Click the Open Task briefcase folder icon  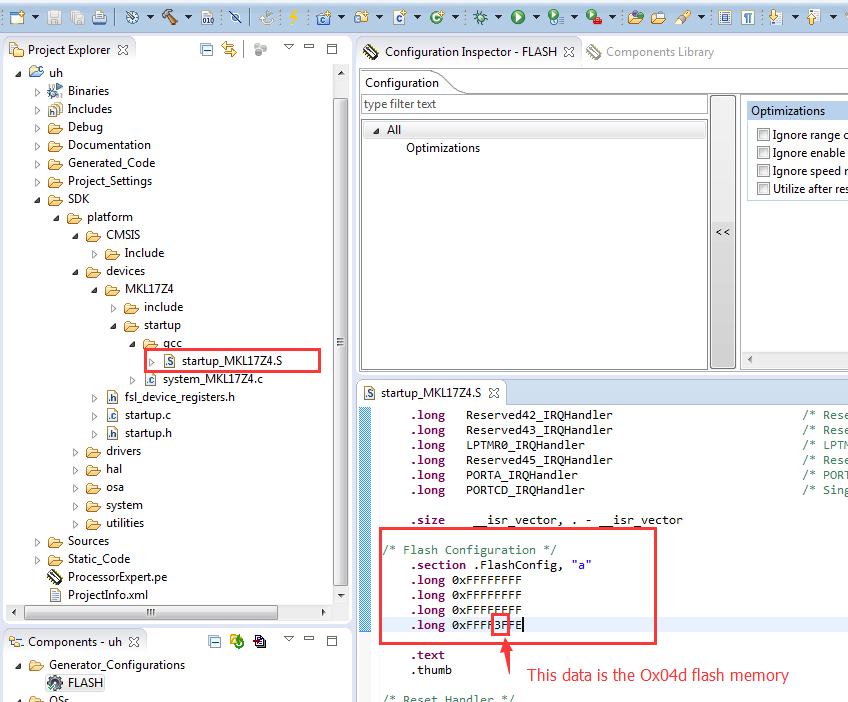658,17
